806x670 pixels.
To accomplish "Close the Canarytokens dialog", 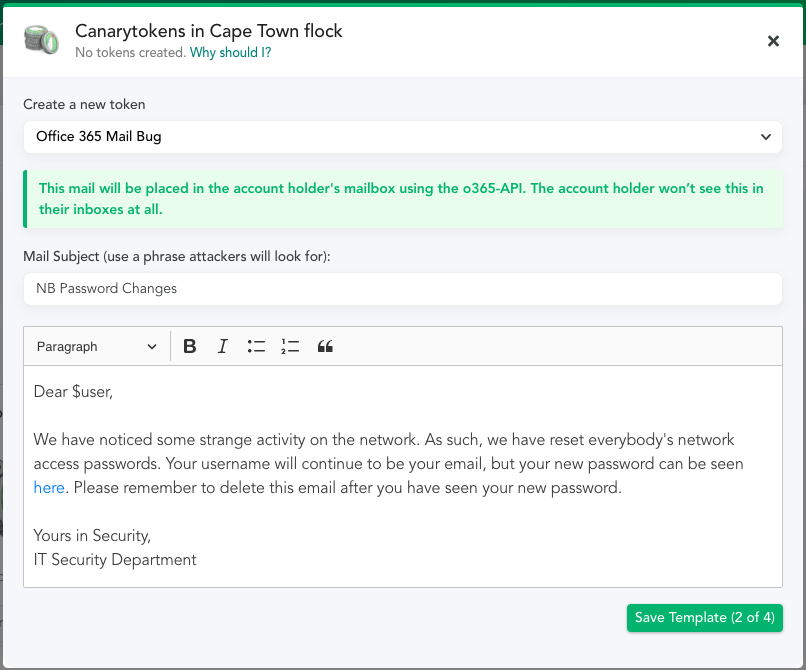I will [773, 41].
